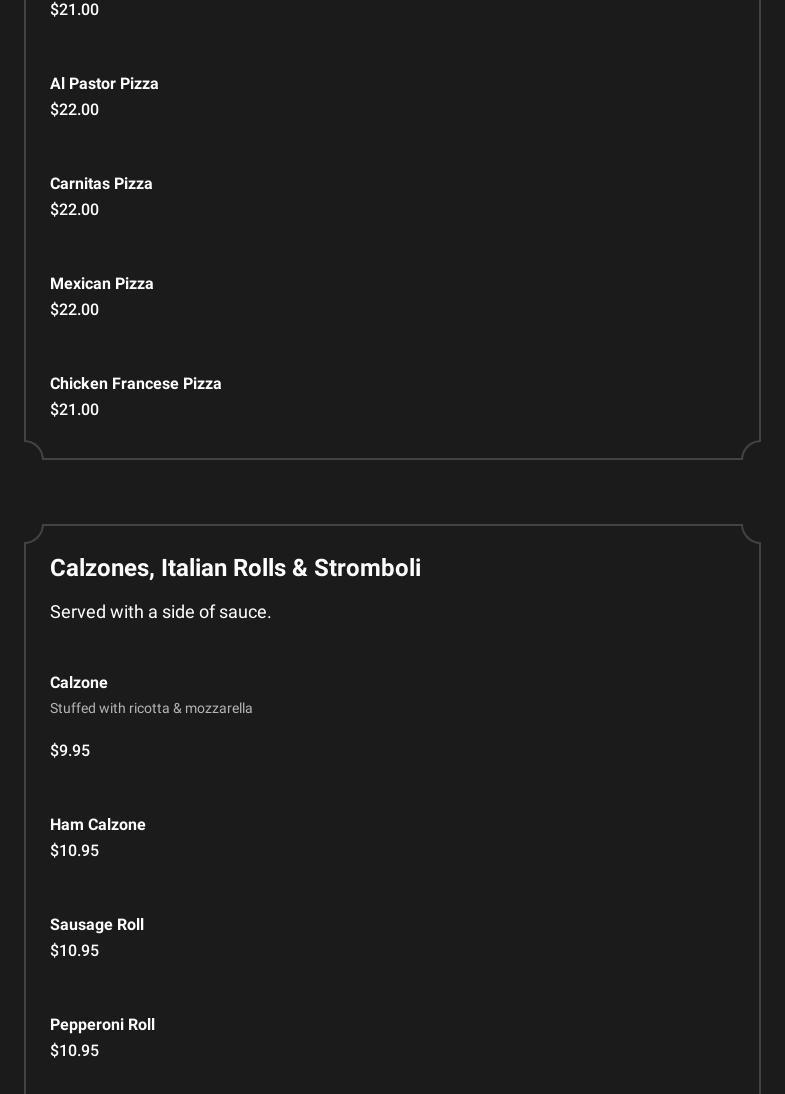Click the $21.00 price above Al Pastor Pizza
The width and height of the screenshot is (785, 1094).
(74, 10)
